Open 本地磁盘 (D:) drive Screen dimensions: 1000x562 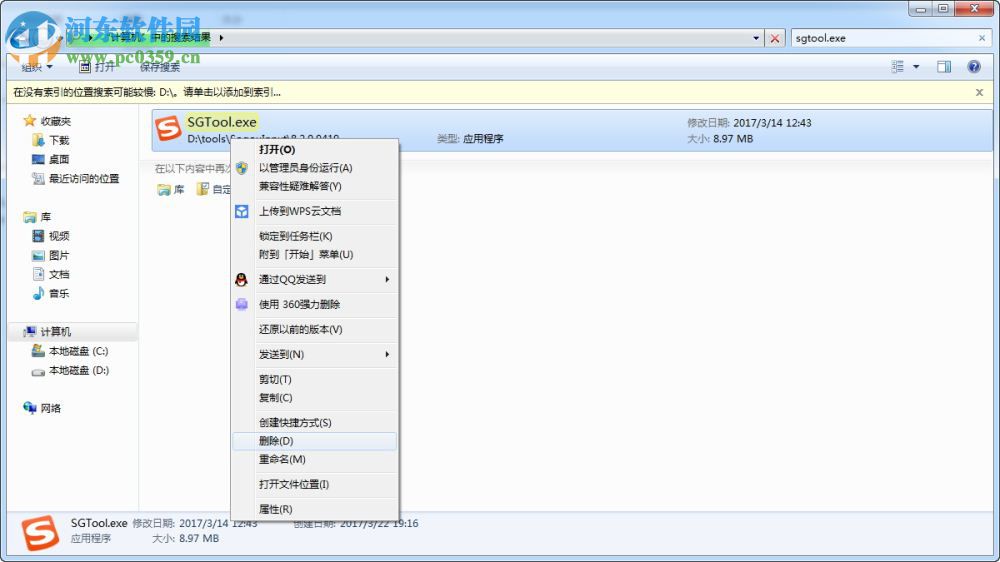[x=78, y=370]
